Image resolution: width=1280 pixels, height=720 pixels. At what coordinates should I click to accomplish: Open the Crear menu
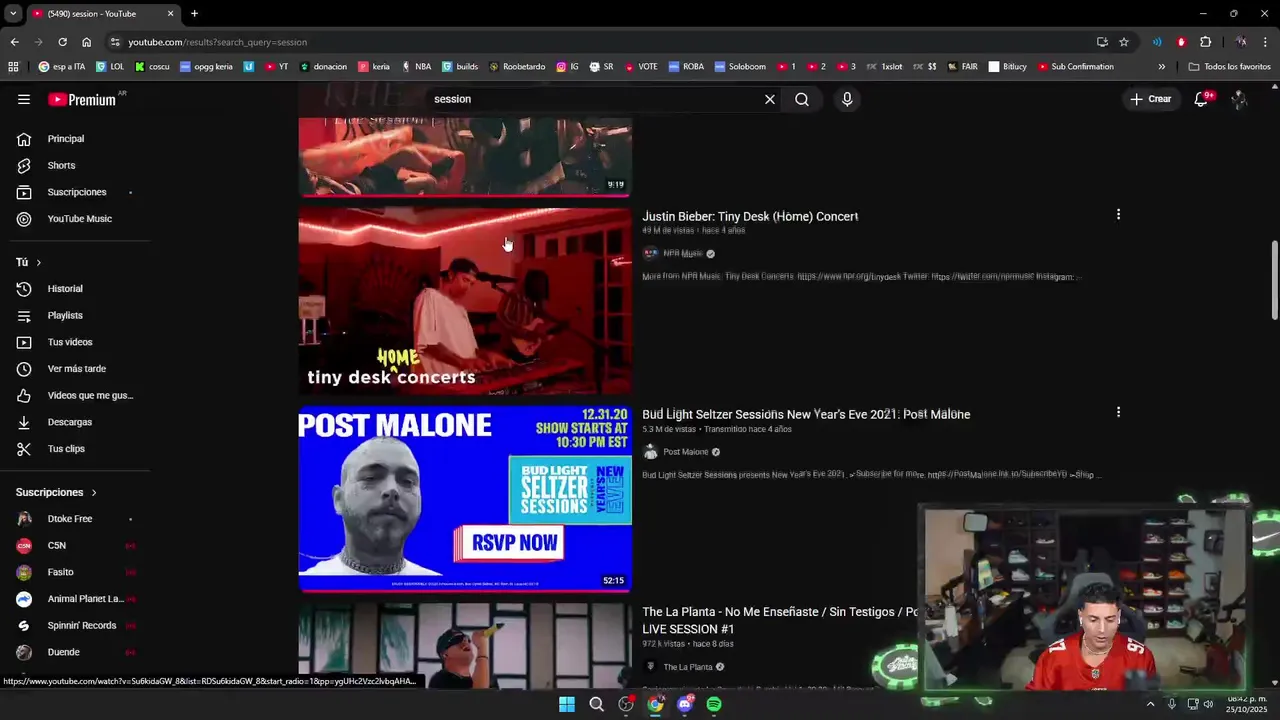(1151, 99)
